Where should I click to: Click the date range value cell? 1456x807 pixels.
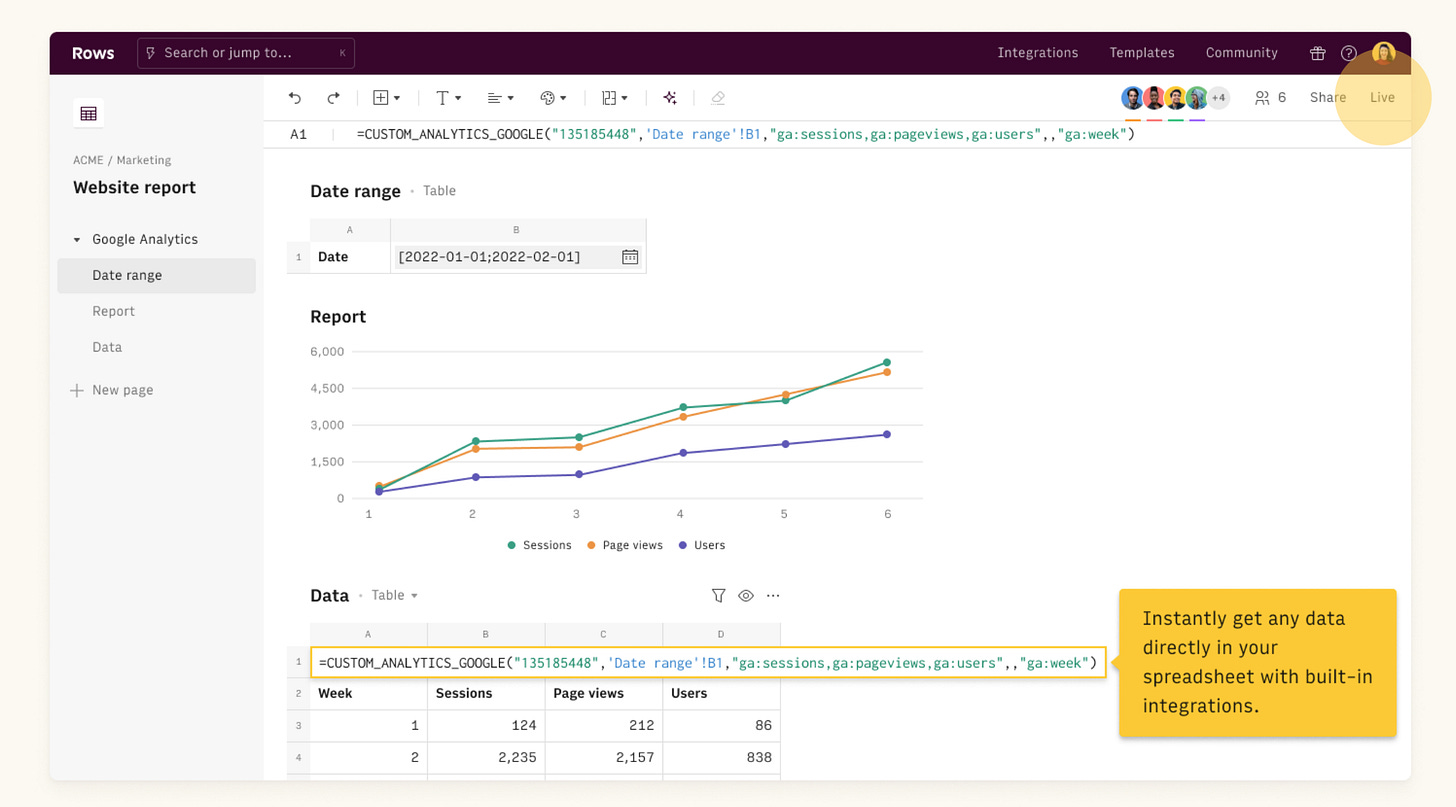click(517, 257)
